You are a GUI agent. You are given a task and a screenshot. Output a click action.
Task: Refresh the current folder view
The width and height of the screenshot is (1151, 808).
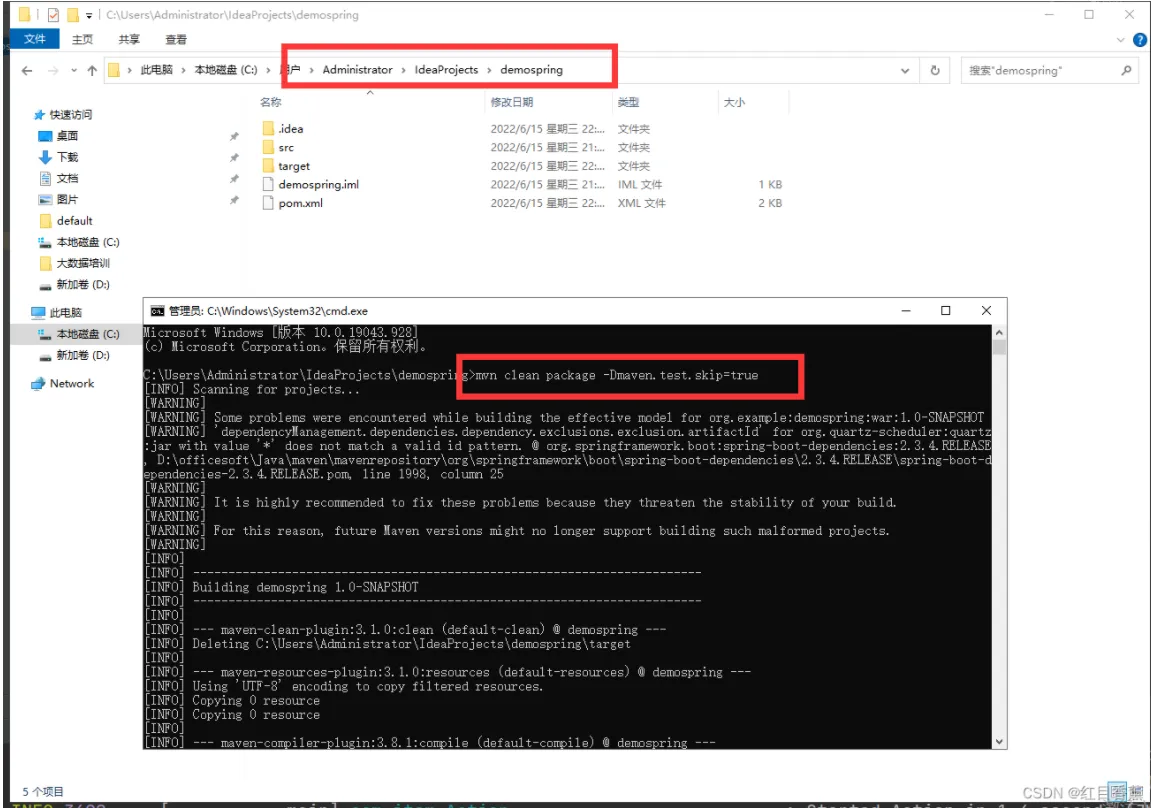pyautogui.click(x=935, y=70)
